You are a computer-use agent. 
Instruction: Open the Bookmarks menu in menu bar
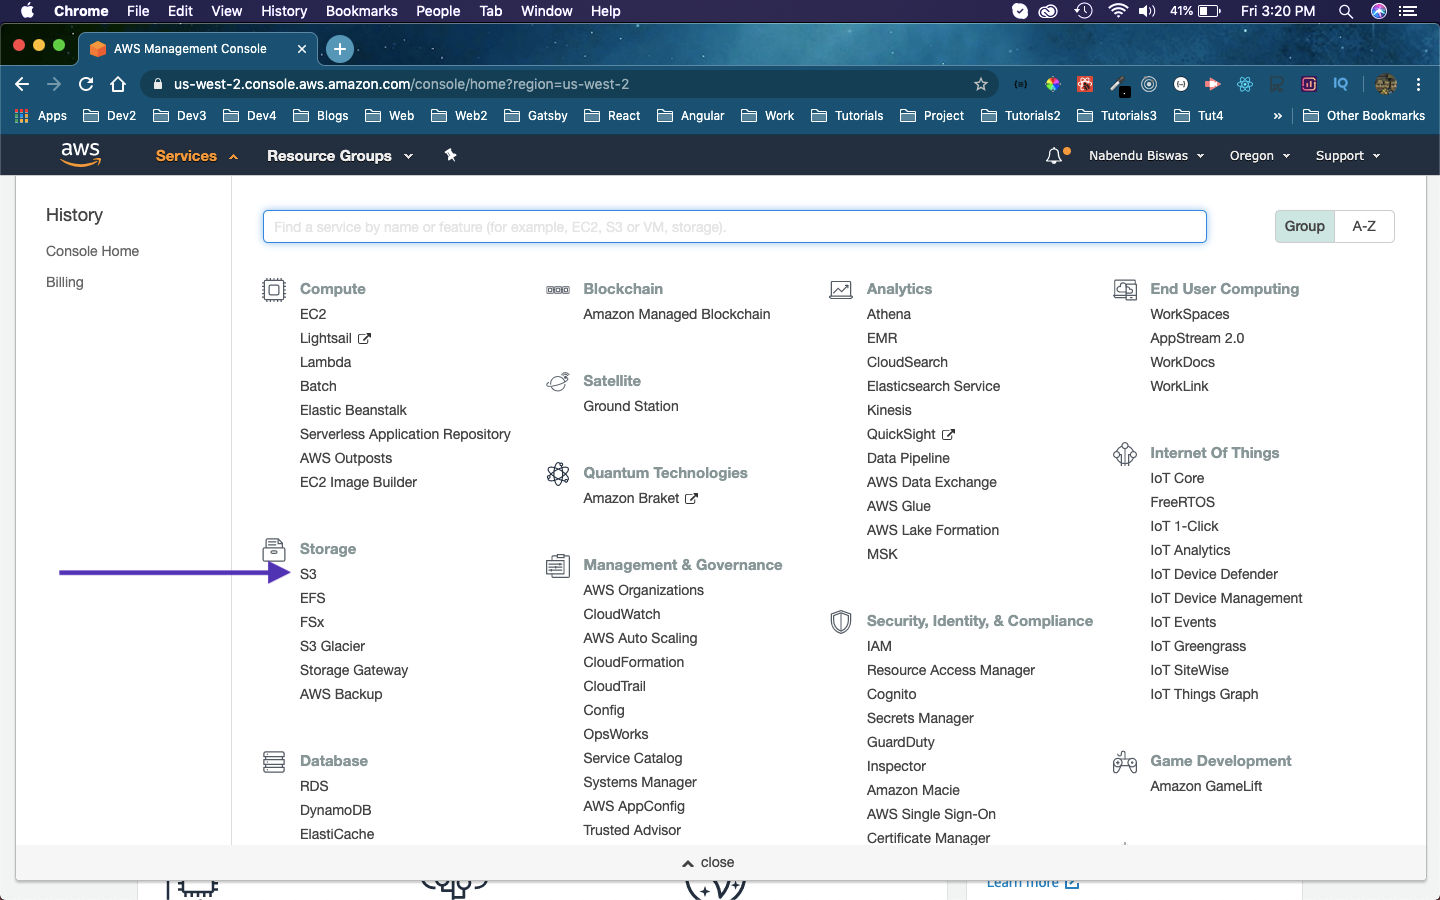362,11
